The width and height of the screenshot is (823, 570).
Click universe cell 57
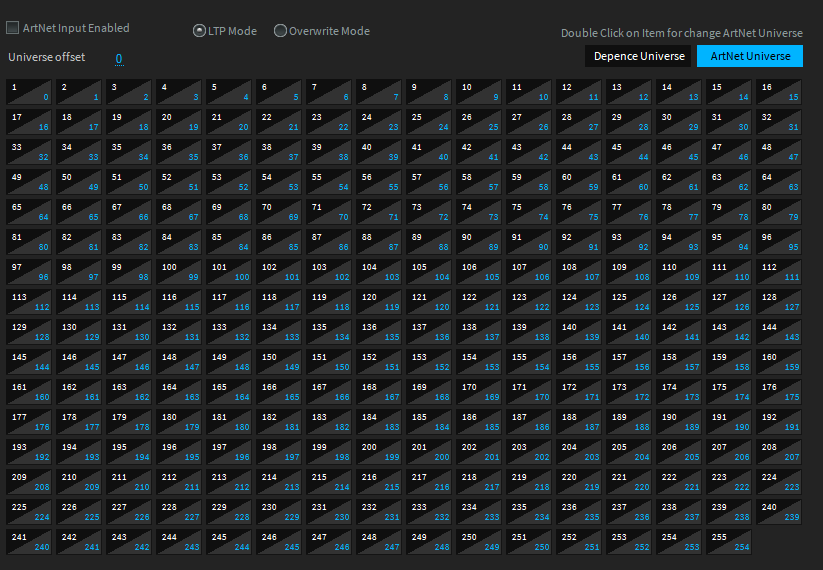[x=429, y=182]
